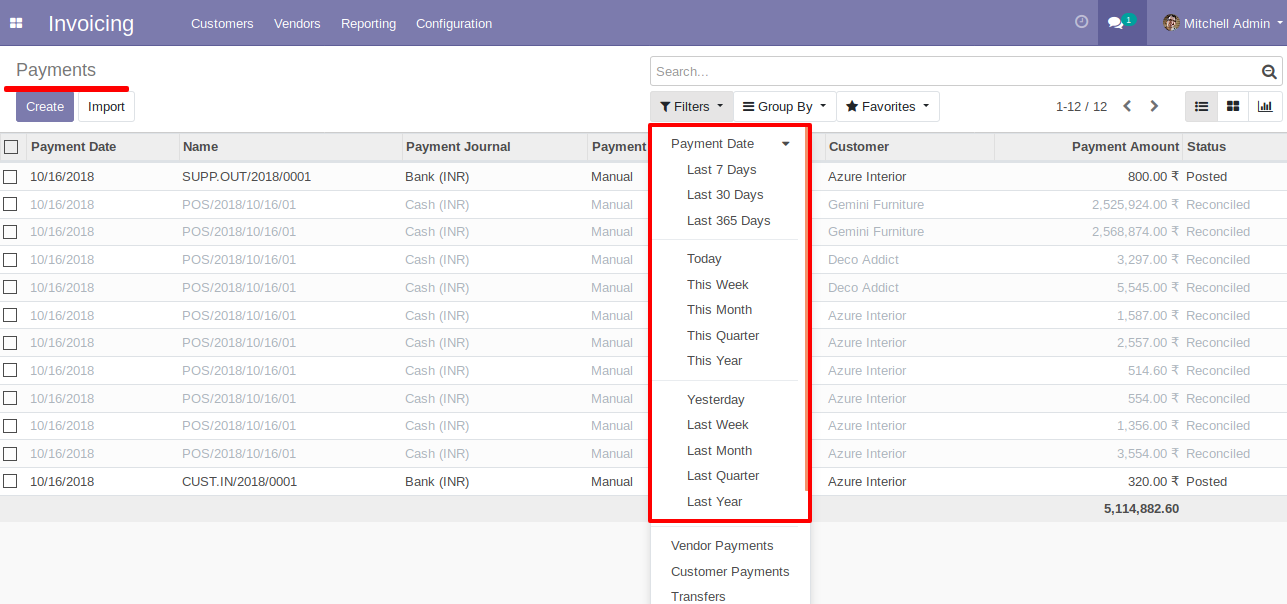Screen dimensions: 1287x604
Task: Select checkbox for the 2,557.00 payment row
Action: coord(10,343)
